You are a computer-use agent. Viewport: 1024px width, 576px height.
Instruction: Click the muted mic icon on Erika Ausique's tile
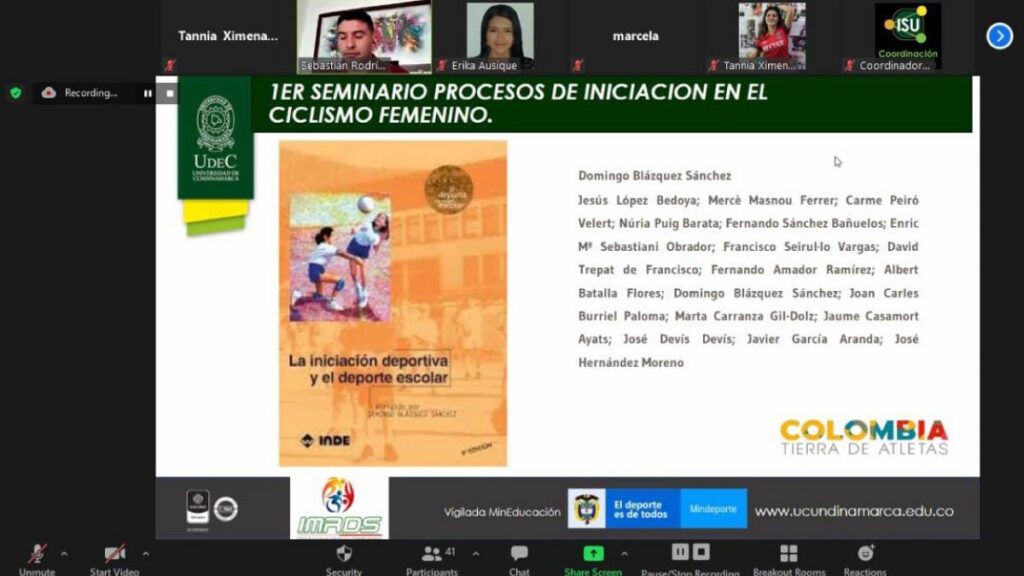point(442,65)
